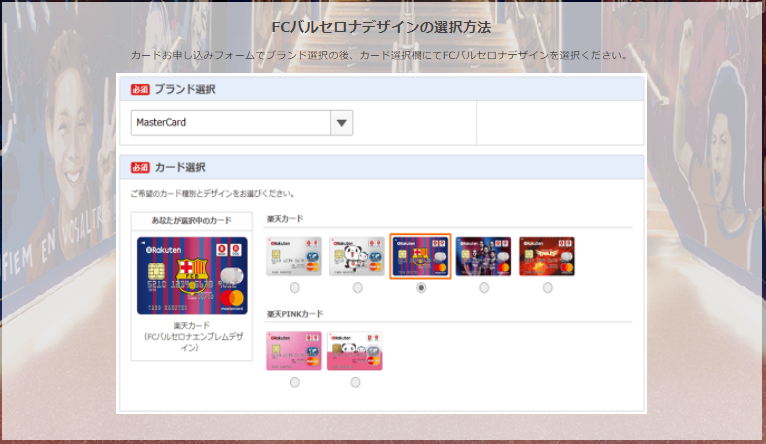Viewport: 766px width, 444px height.
Task: Toggle the FC Barcelona emblem card radio button
Action: tap(421, 288)
